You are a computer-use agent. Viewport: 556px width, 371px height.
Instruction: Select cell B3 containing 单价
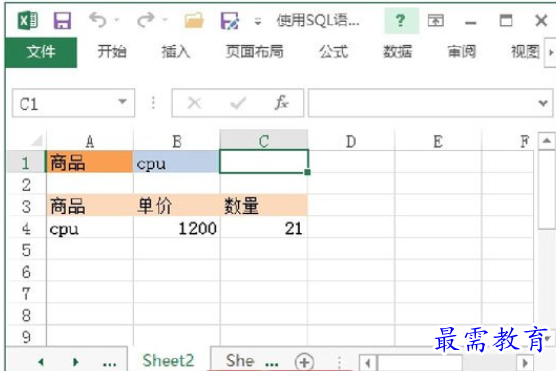177,205
